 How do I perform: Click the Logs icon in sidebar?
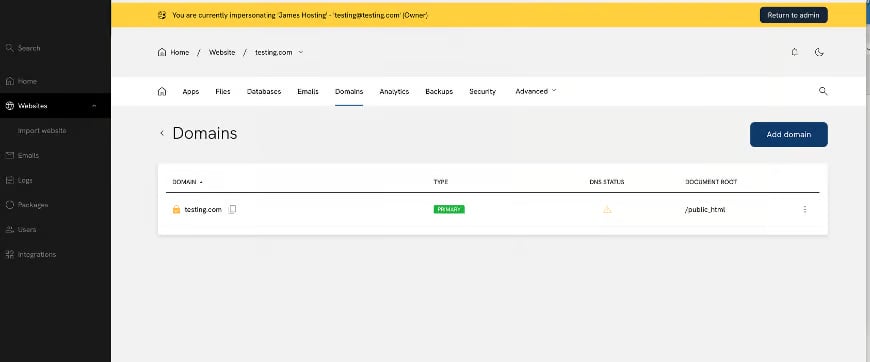coord(9,180)
